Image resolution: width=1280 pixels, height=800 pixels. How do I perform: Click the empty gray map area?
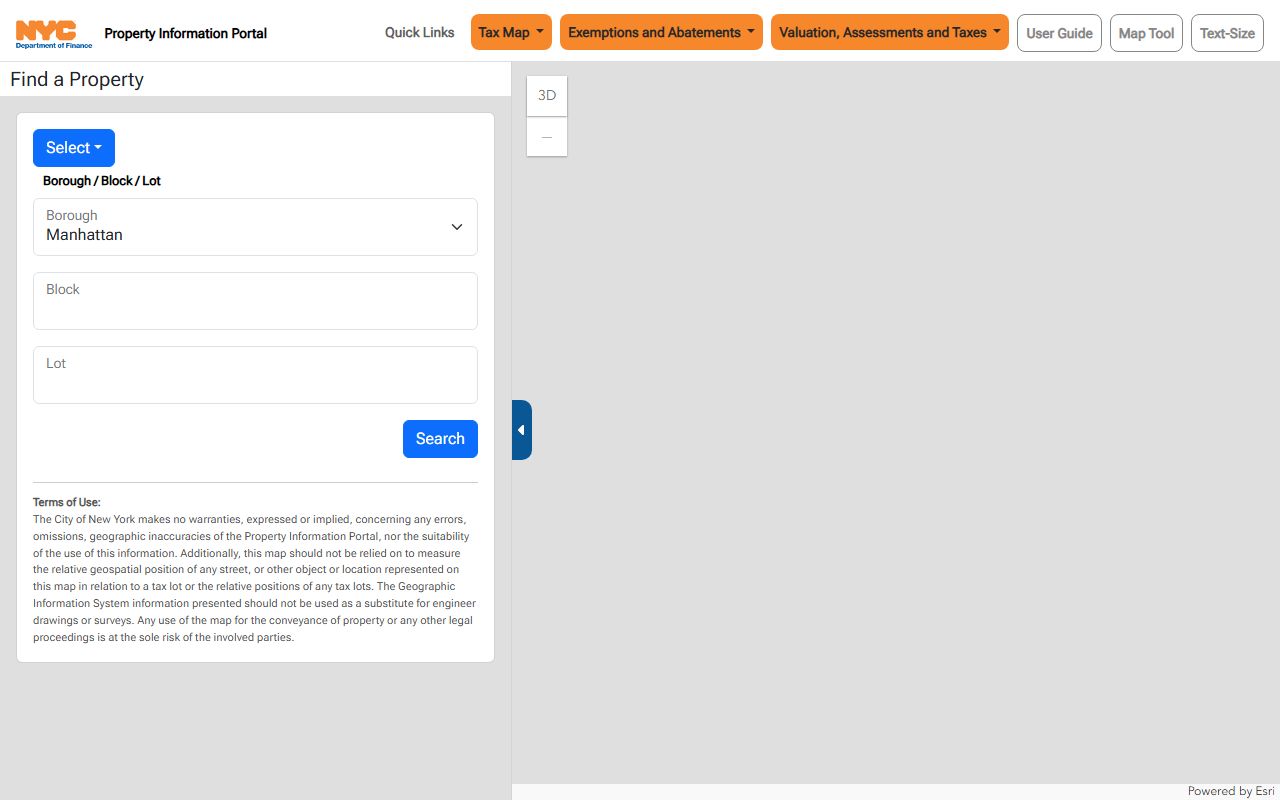(900, 450)
